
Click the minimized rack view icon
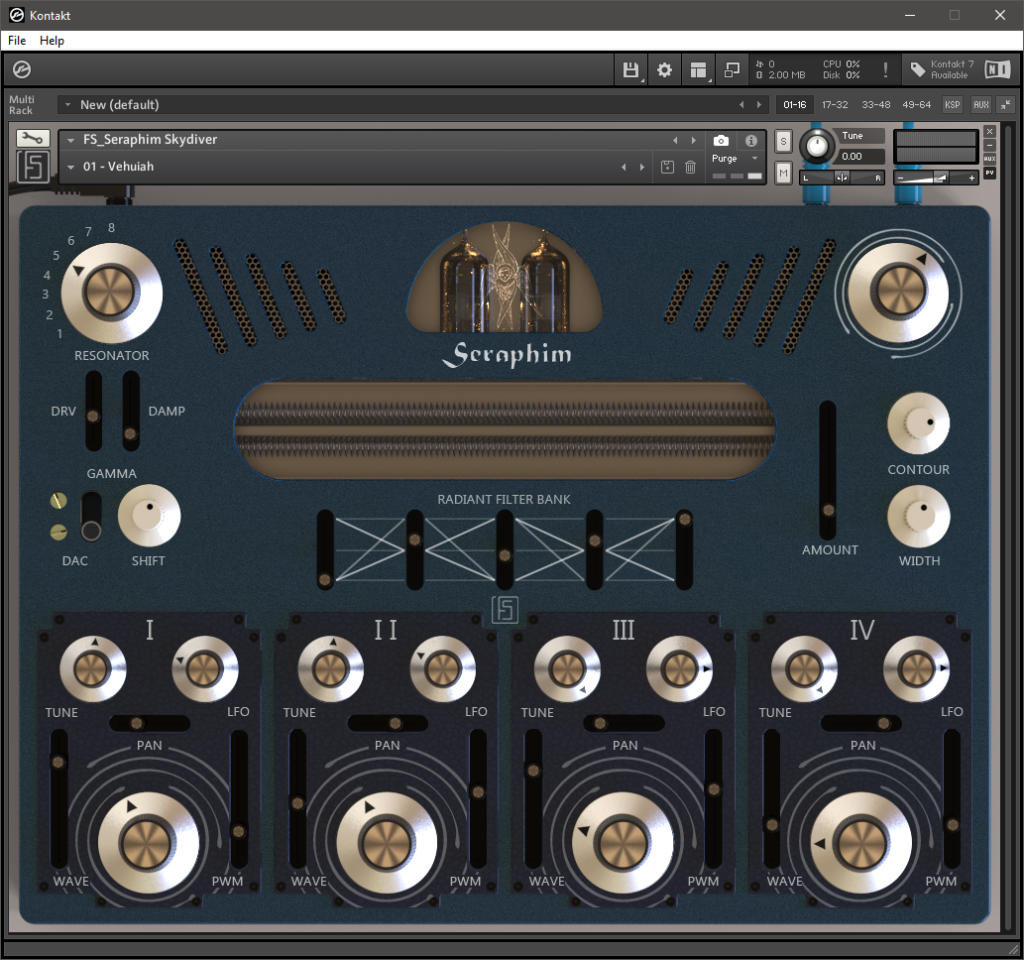[732, 70]
